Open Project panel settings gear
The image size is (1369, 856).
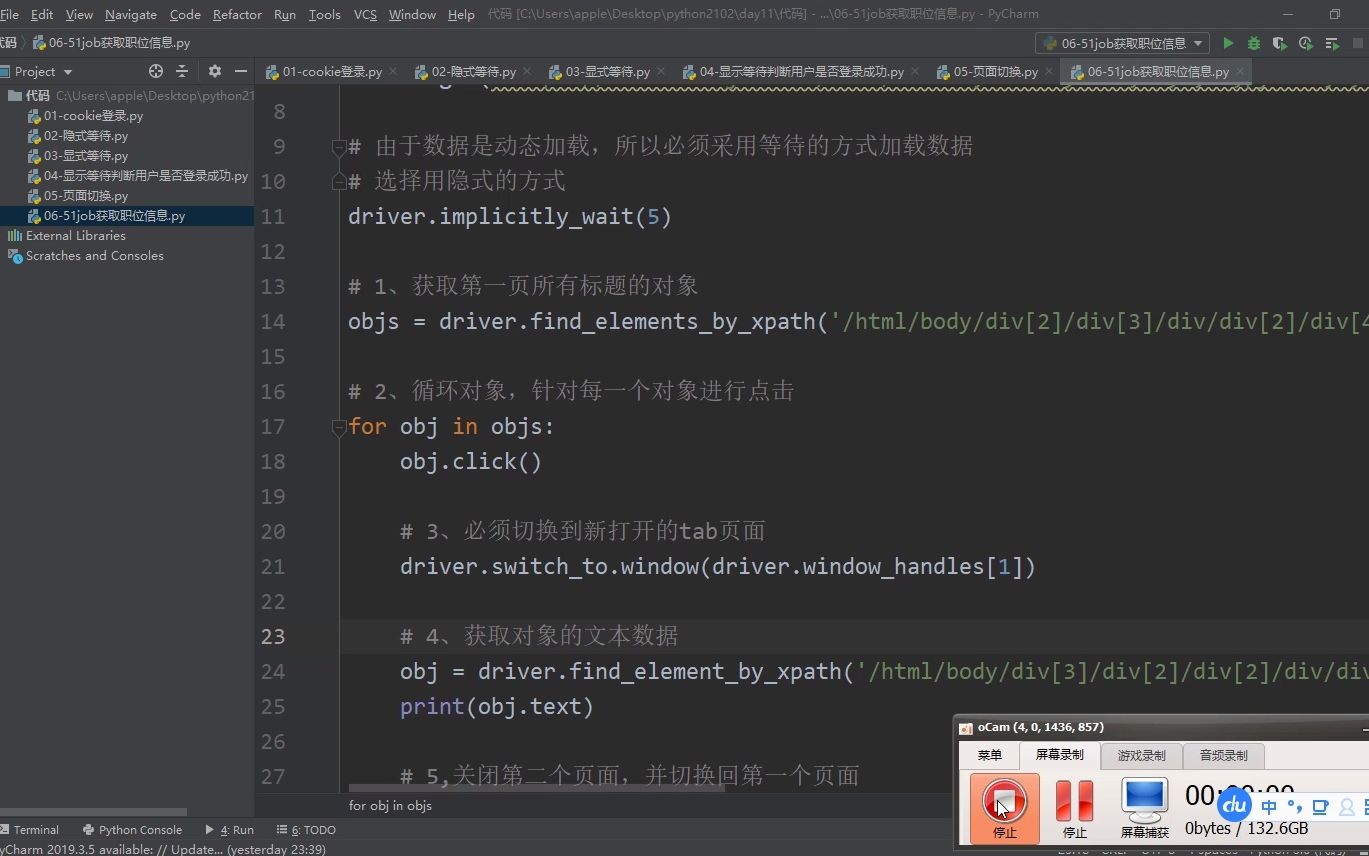(x=214, y=71)
